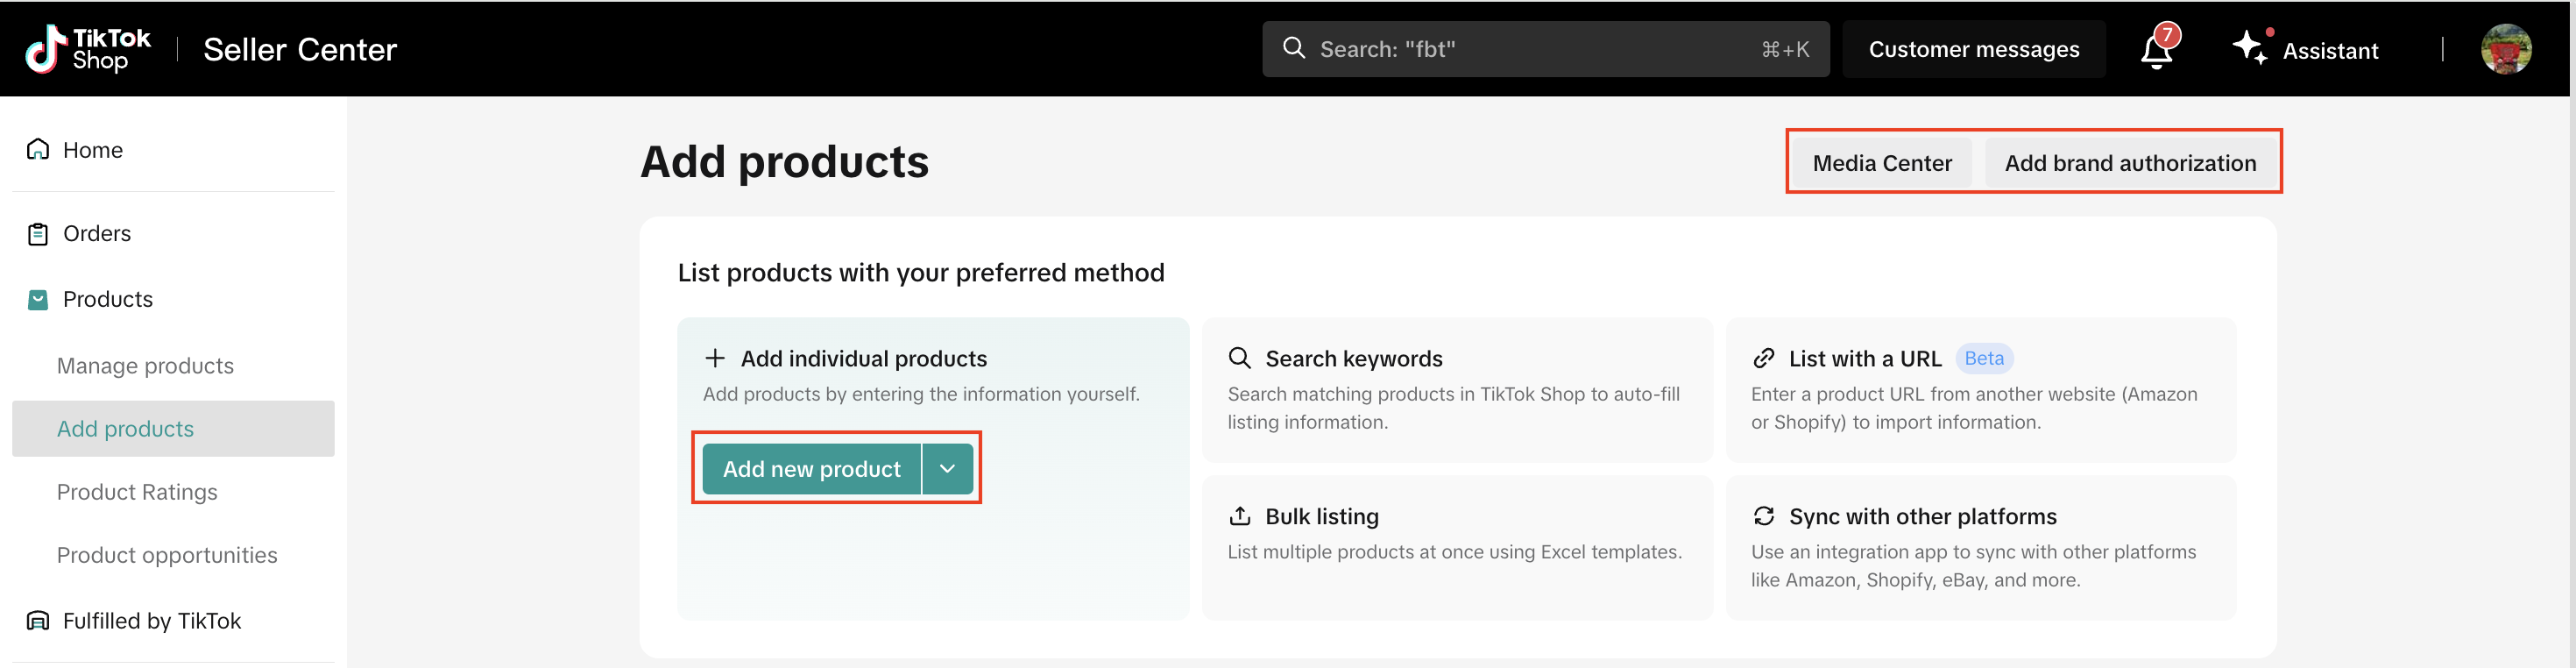The height and width of the screenshot is (668, 2576).
Task: Click the Sync with other platforms icon
Action: [x=1763, y=516]
